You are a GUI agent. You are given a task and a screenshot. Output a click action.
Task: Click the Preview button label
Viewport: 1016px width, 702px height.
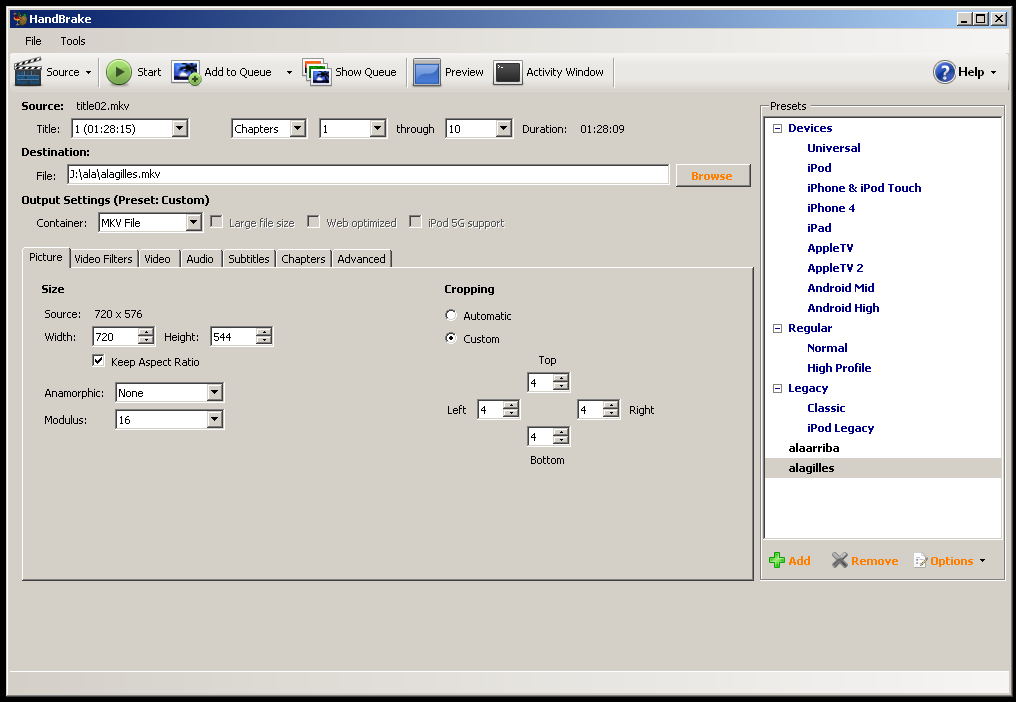click(x=464, y=72)
